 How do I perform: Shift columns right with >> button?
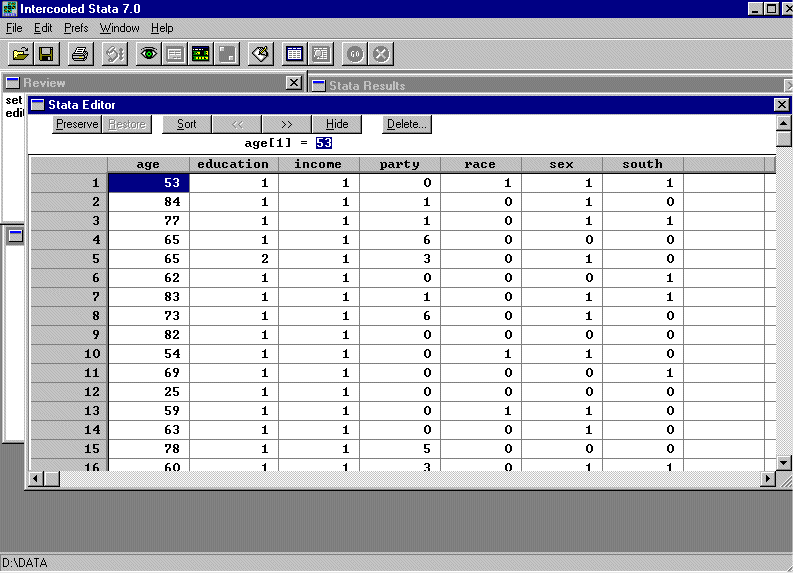point(287,124)
